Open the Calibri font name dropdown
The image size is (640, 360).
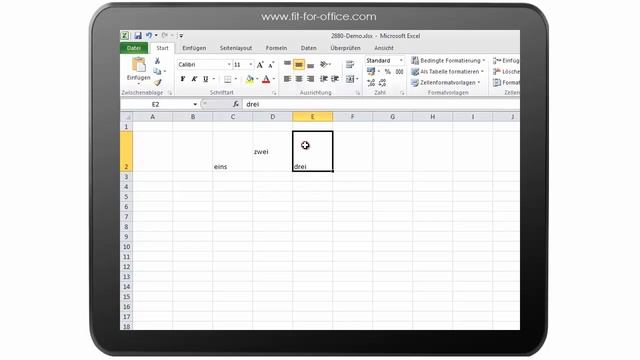click(229, 65)
